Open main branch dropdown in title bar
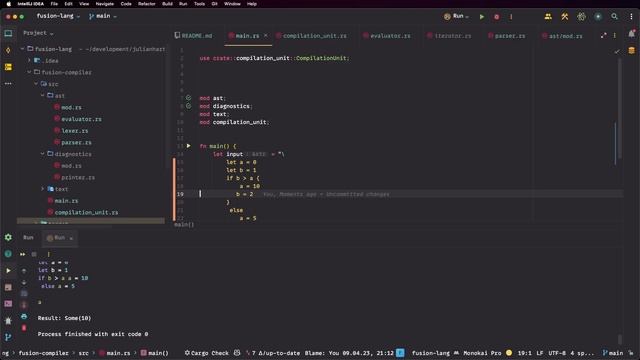Screen dimensions: 640x360 102,16
